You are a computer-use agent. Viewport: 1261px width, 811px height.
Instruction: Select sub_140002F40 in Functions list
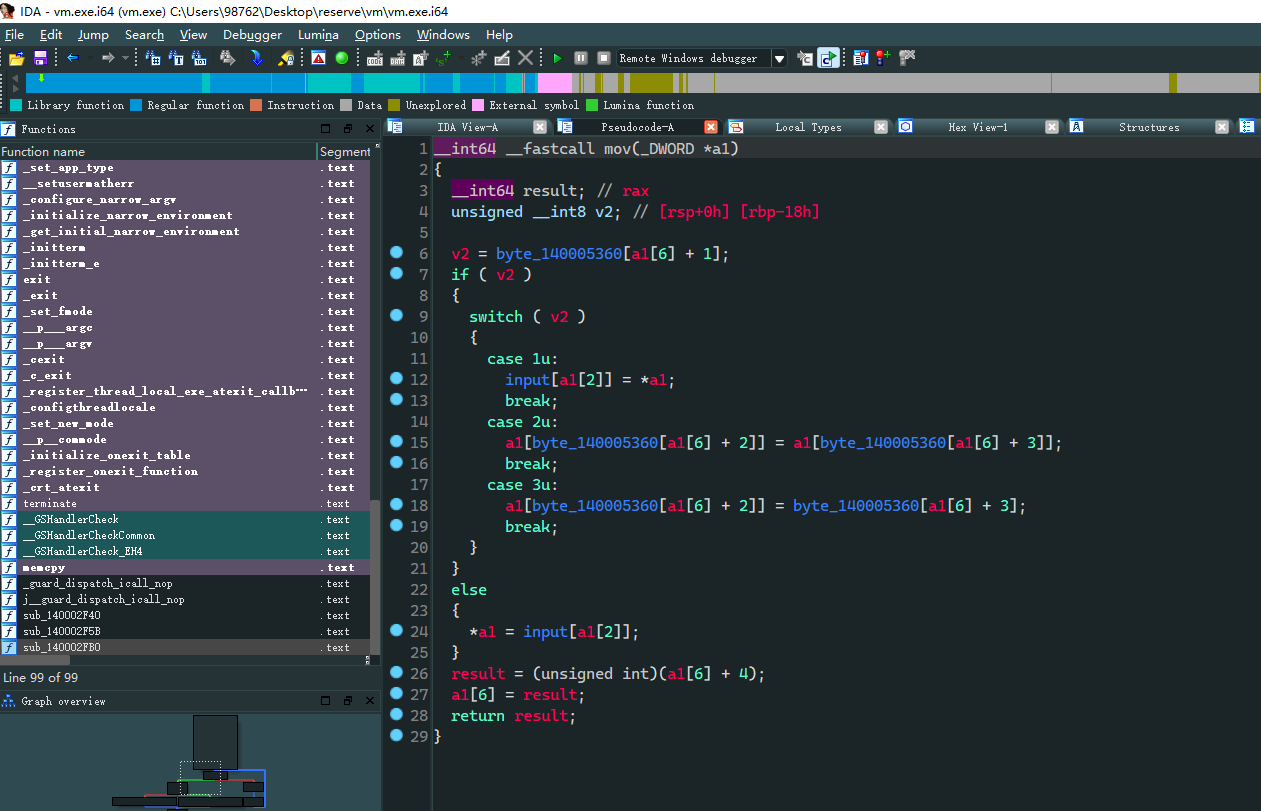62,616
